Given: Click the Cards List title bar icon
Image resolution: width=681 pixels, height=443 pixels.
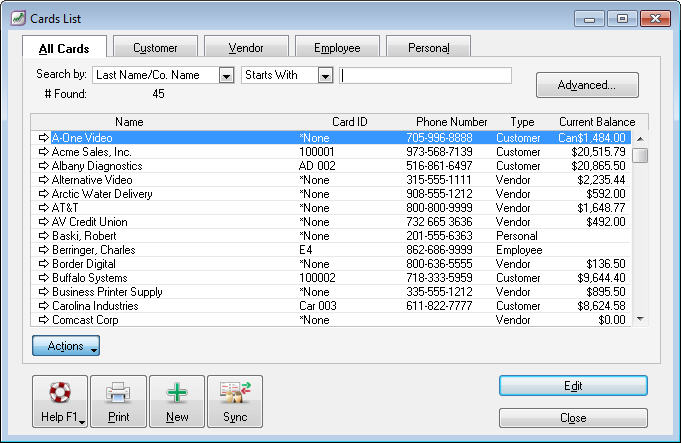Looking at the screenshot, I should (x=18, y=18).
